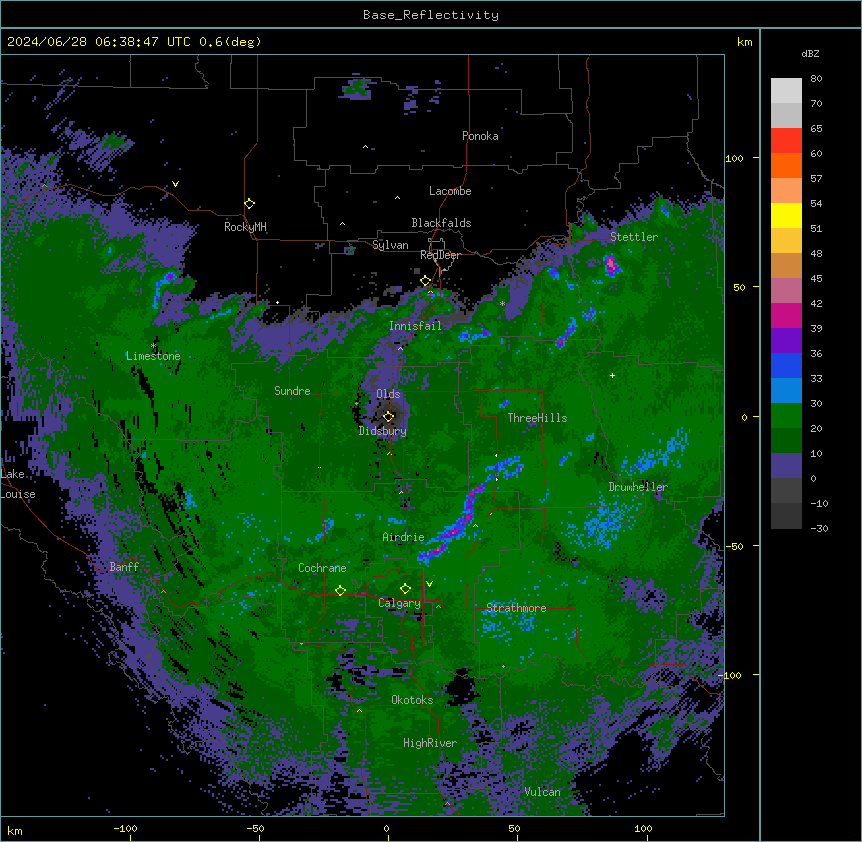Click the yellow diamond marker near RockyMH

pos(250,204)
